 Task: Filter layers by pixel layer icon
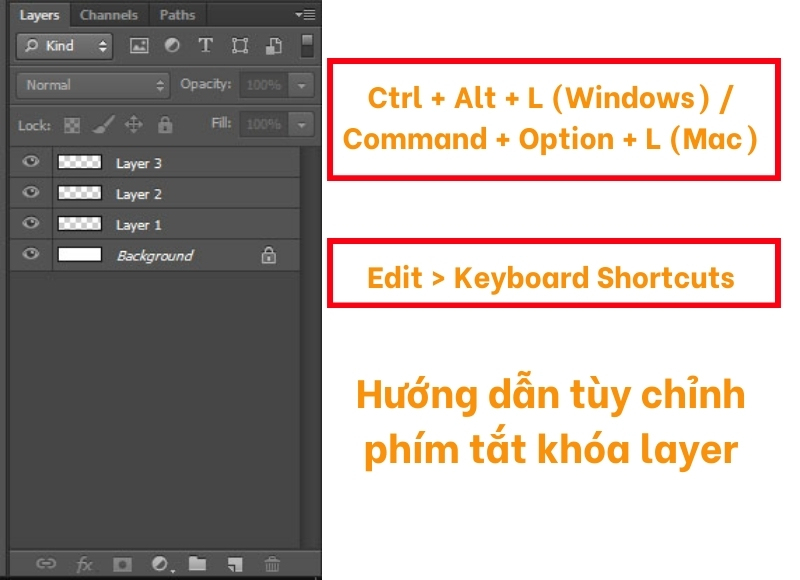tap(139, 46)
